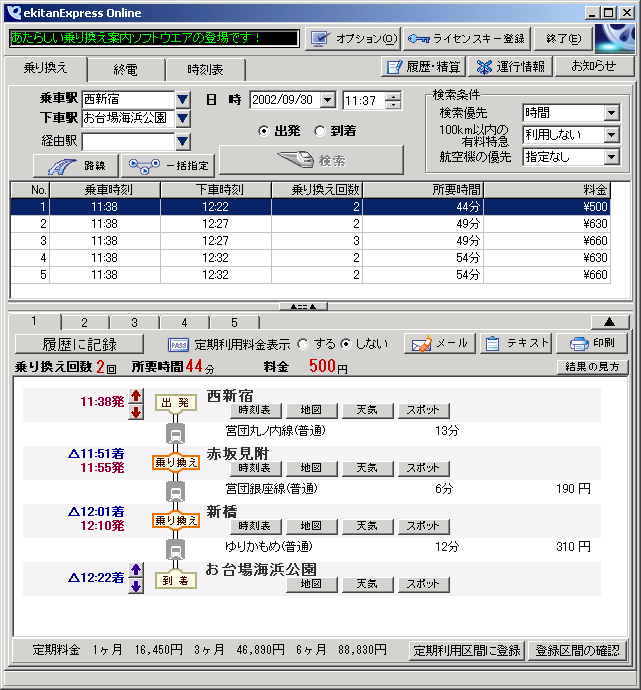Select the 乗り換え tab

coord(45,68)
